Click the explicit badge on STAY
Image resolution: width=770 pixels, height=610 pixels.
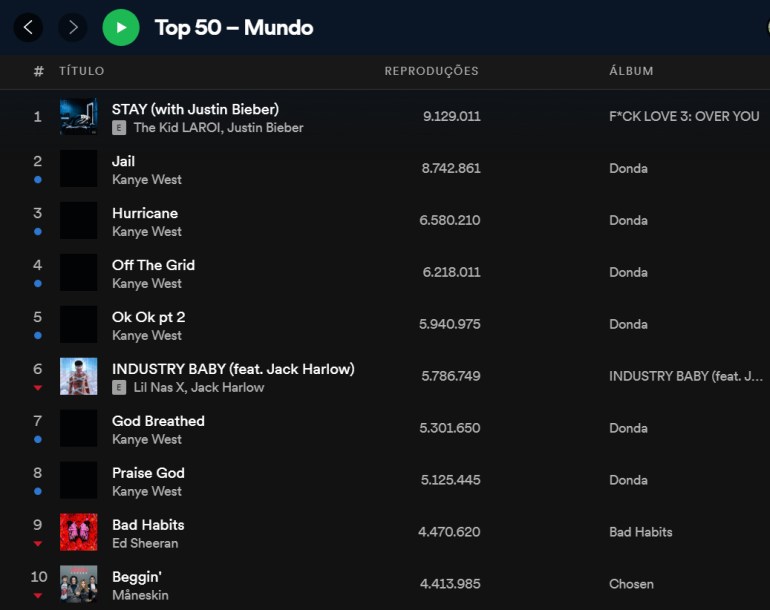tap(119, 128)
